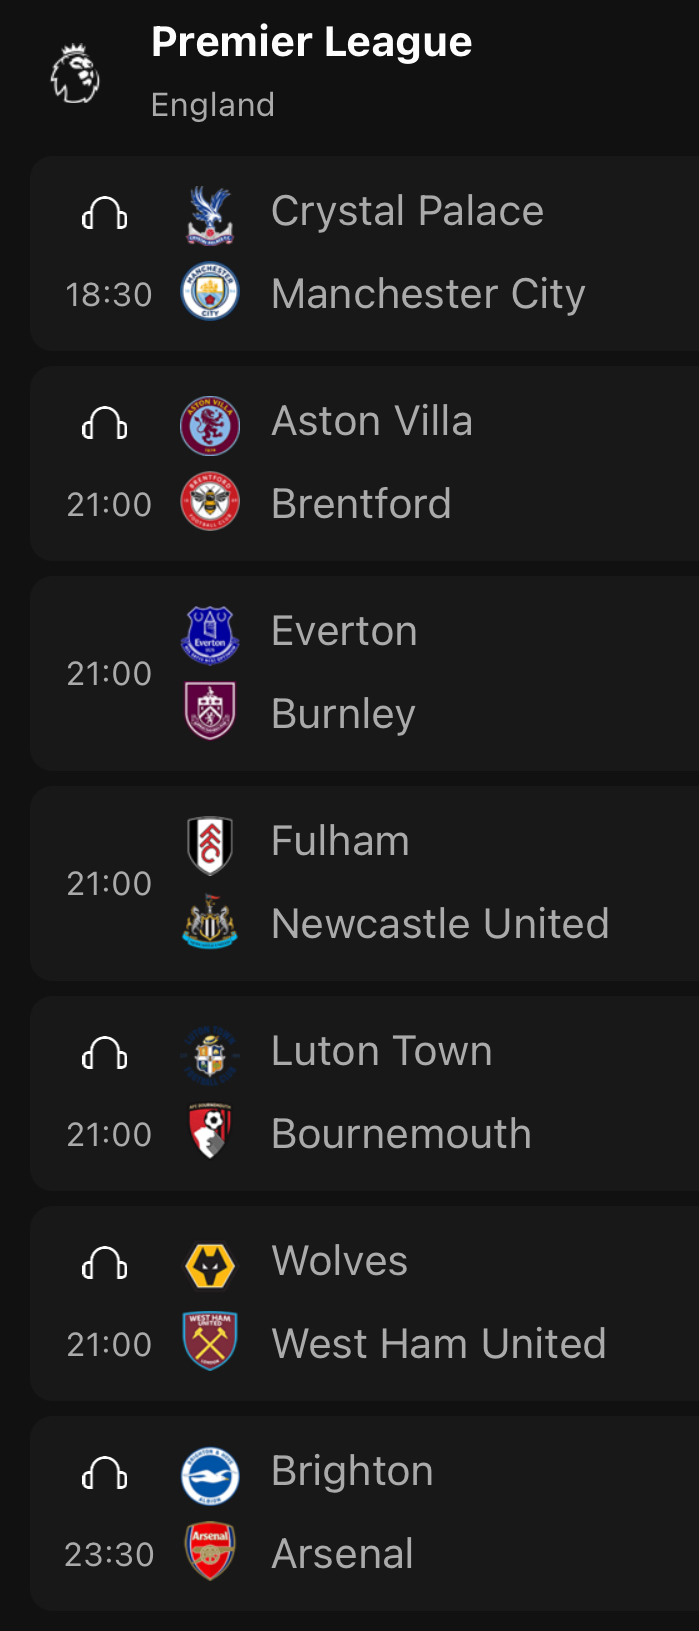Select the Bournemouth team name
The width and height of the screenshot is (699, 1631).
coord(401,1134)
